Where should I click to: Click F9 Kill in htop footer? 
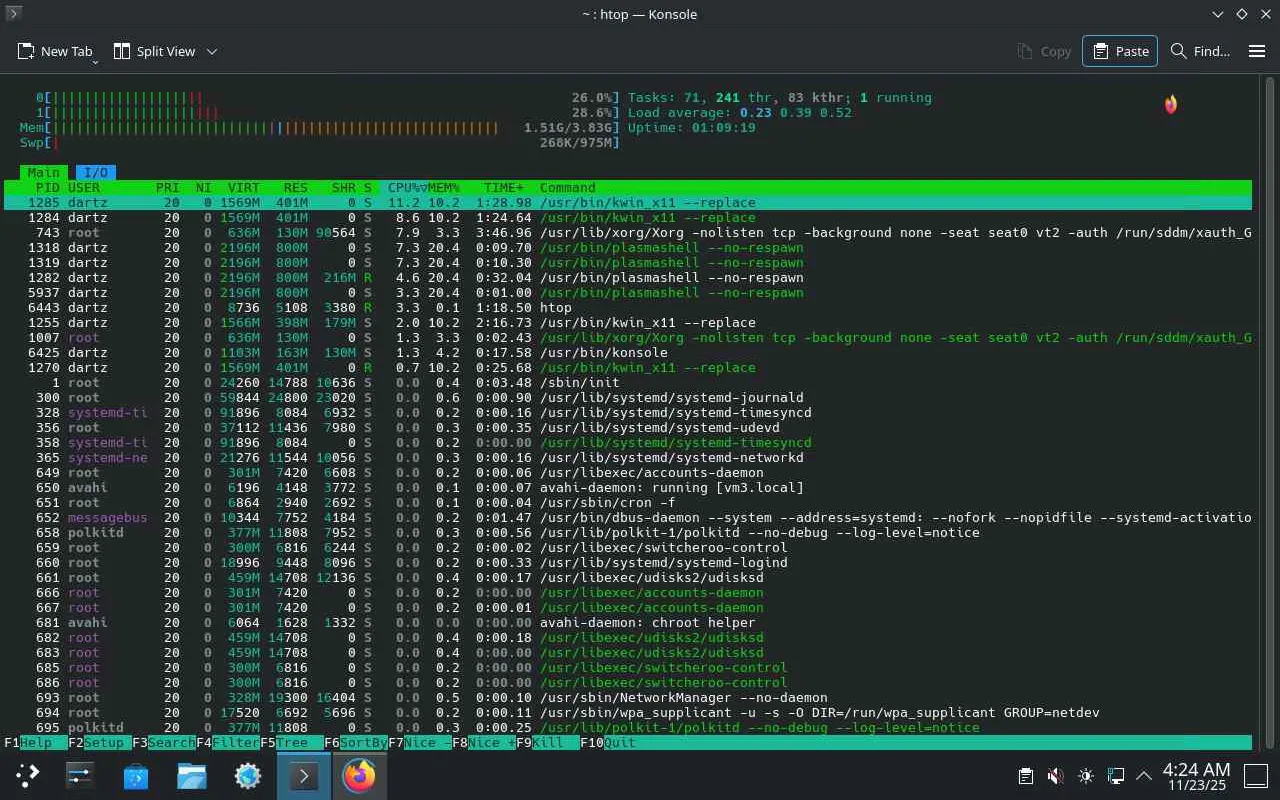tap(548, 743)
